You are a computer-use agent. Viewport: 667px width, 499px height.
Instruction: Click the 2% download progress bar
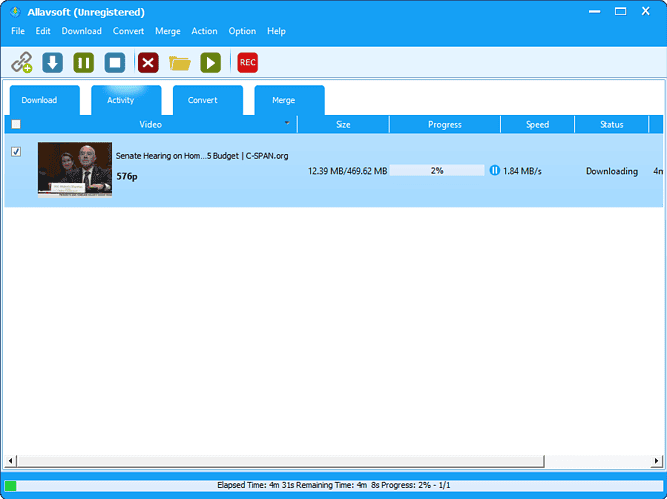click(437, 171)
